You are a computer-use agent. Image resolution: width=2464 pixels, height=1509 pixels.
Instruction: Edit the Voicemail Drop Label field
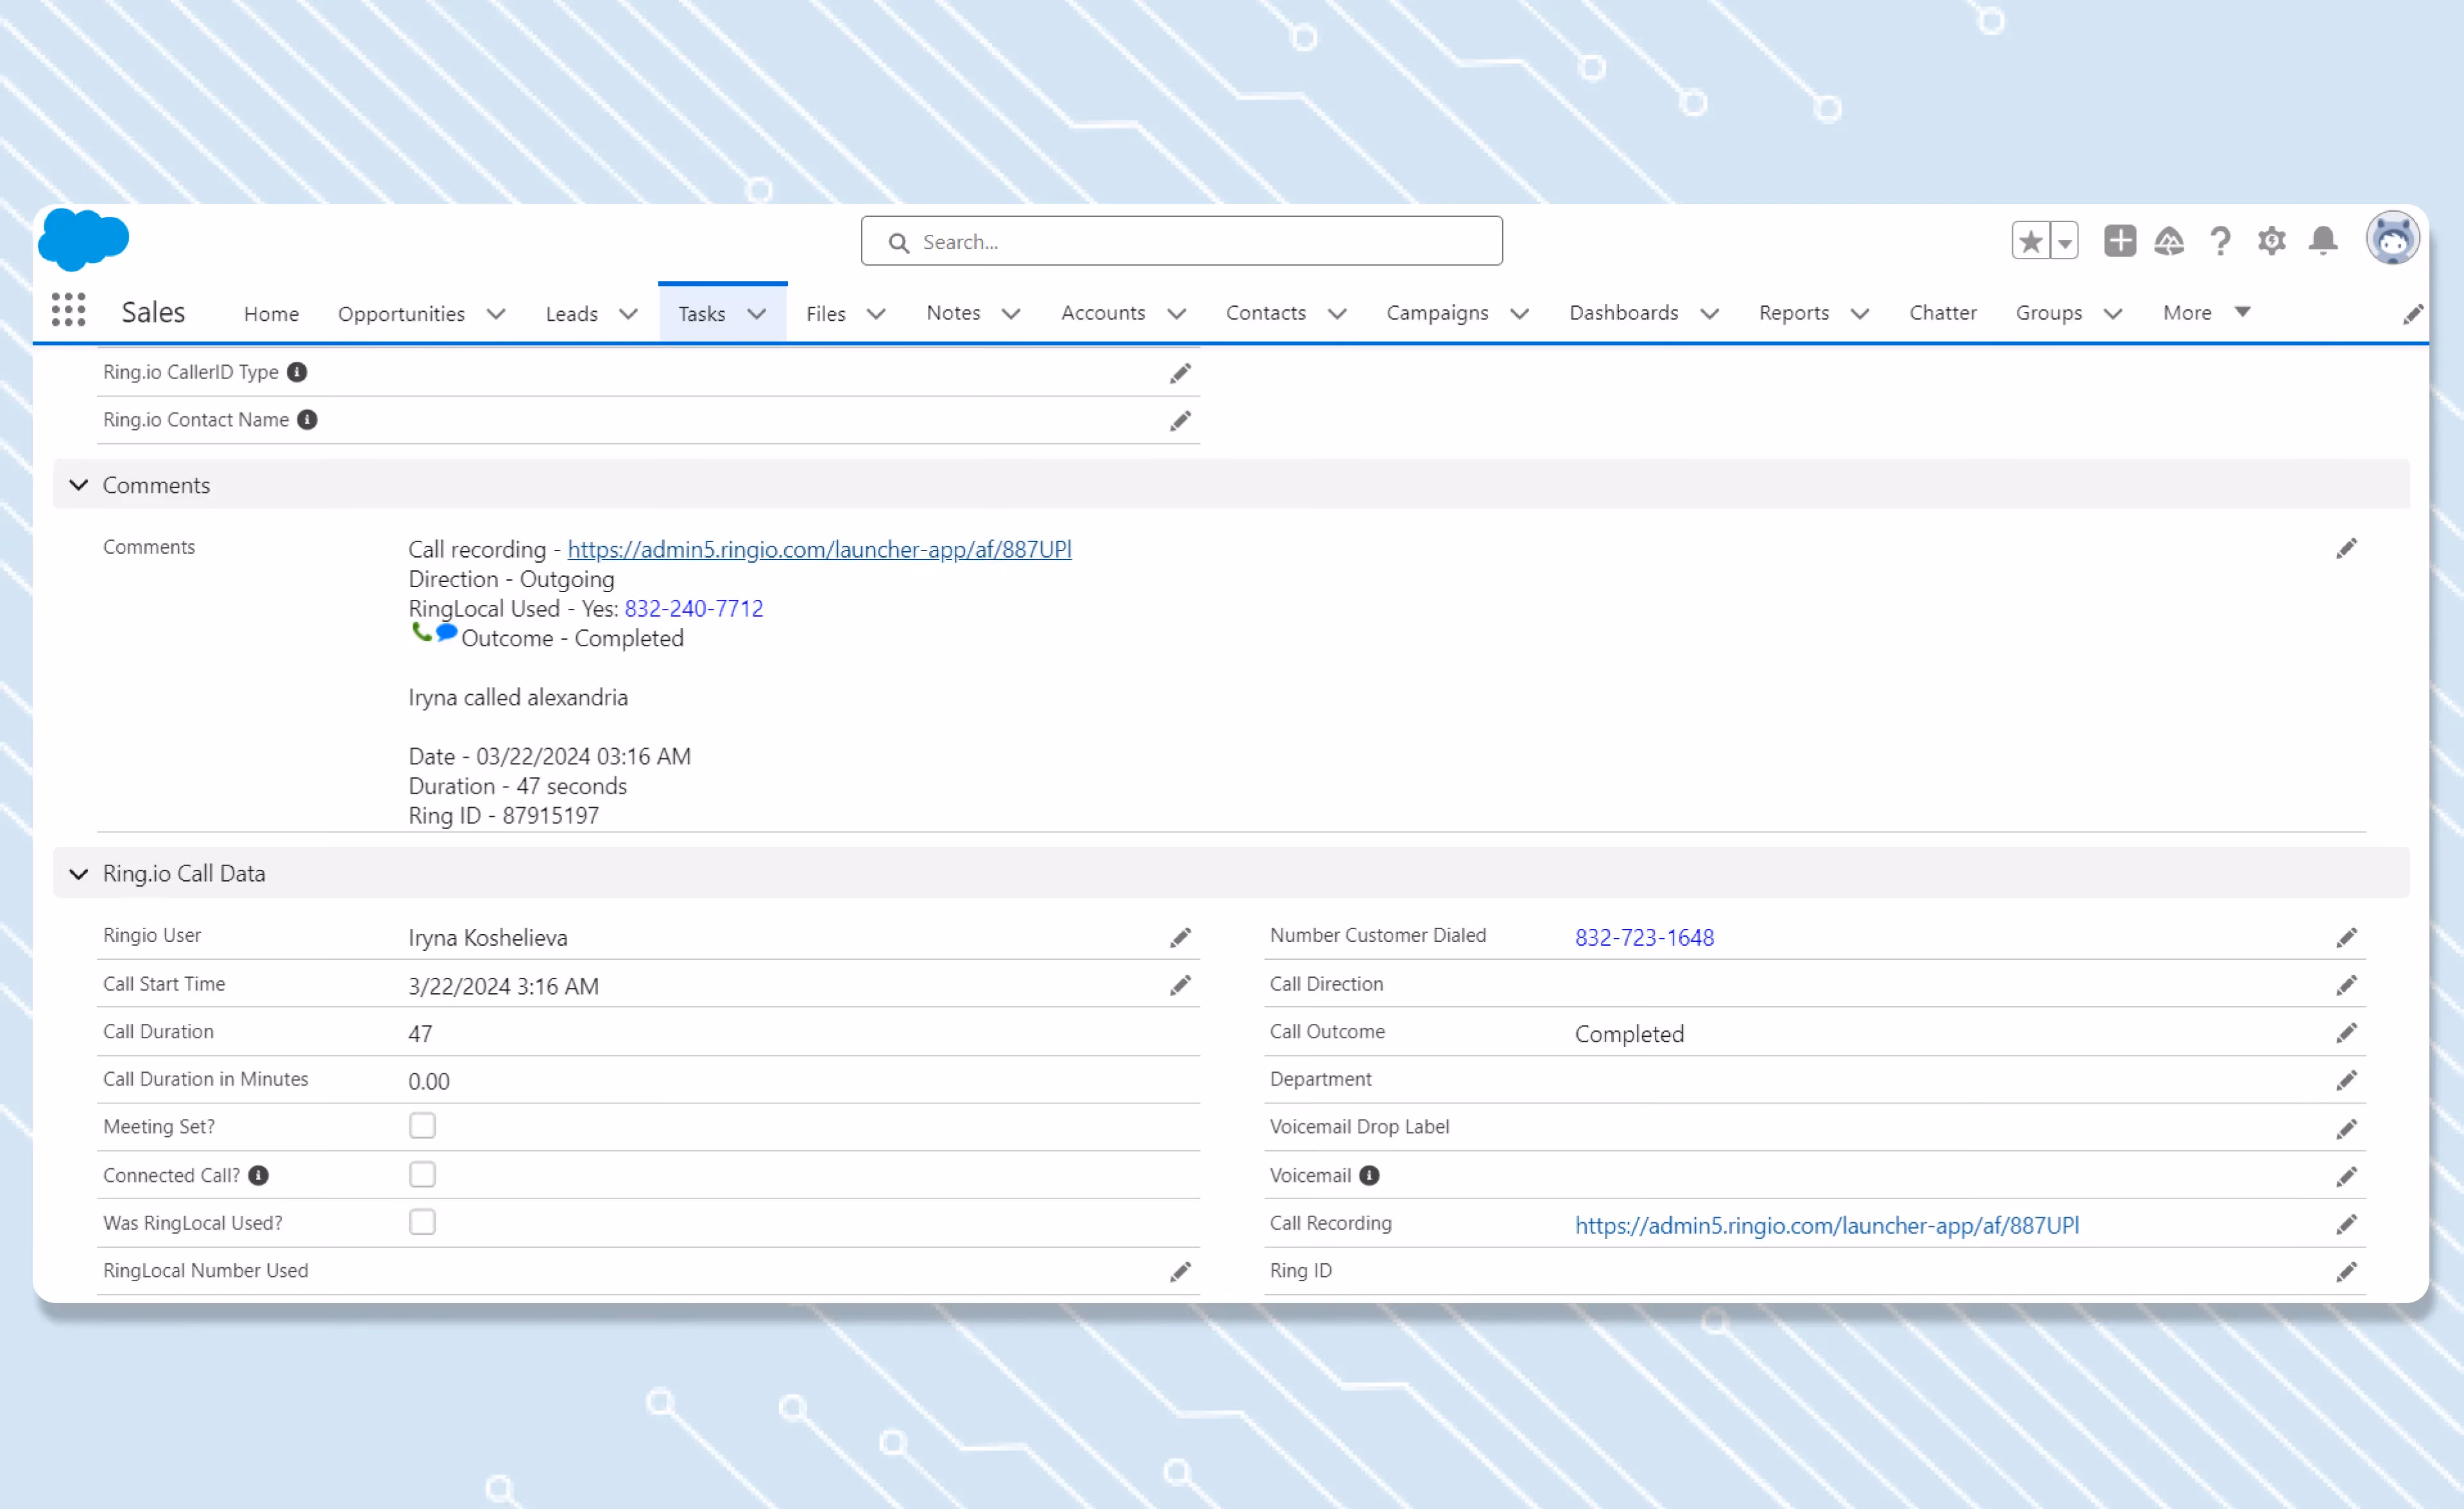(2346, 1129)
